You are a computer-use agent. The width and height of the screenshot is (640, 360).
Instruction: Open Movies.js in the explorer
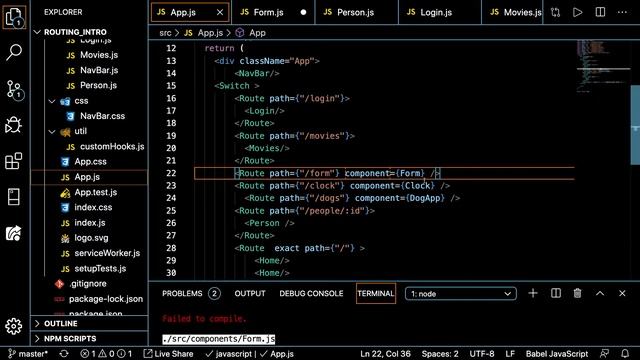click(99, 55)
